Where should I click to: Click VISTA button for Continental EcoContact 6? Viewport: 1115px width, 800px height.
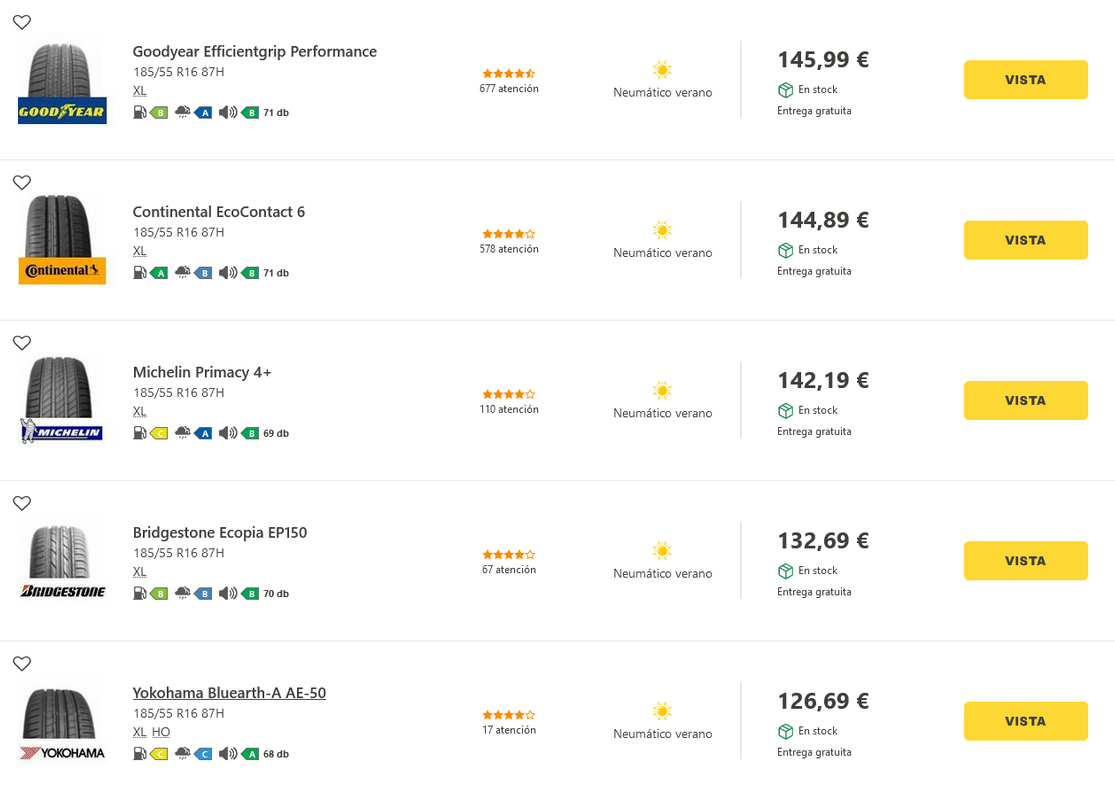click(1025, 240)
